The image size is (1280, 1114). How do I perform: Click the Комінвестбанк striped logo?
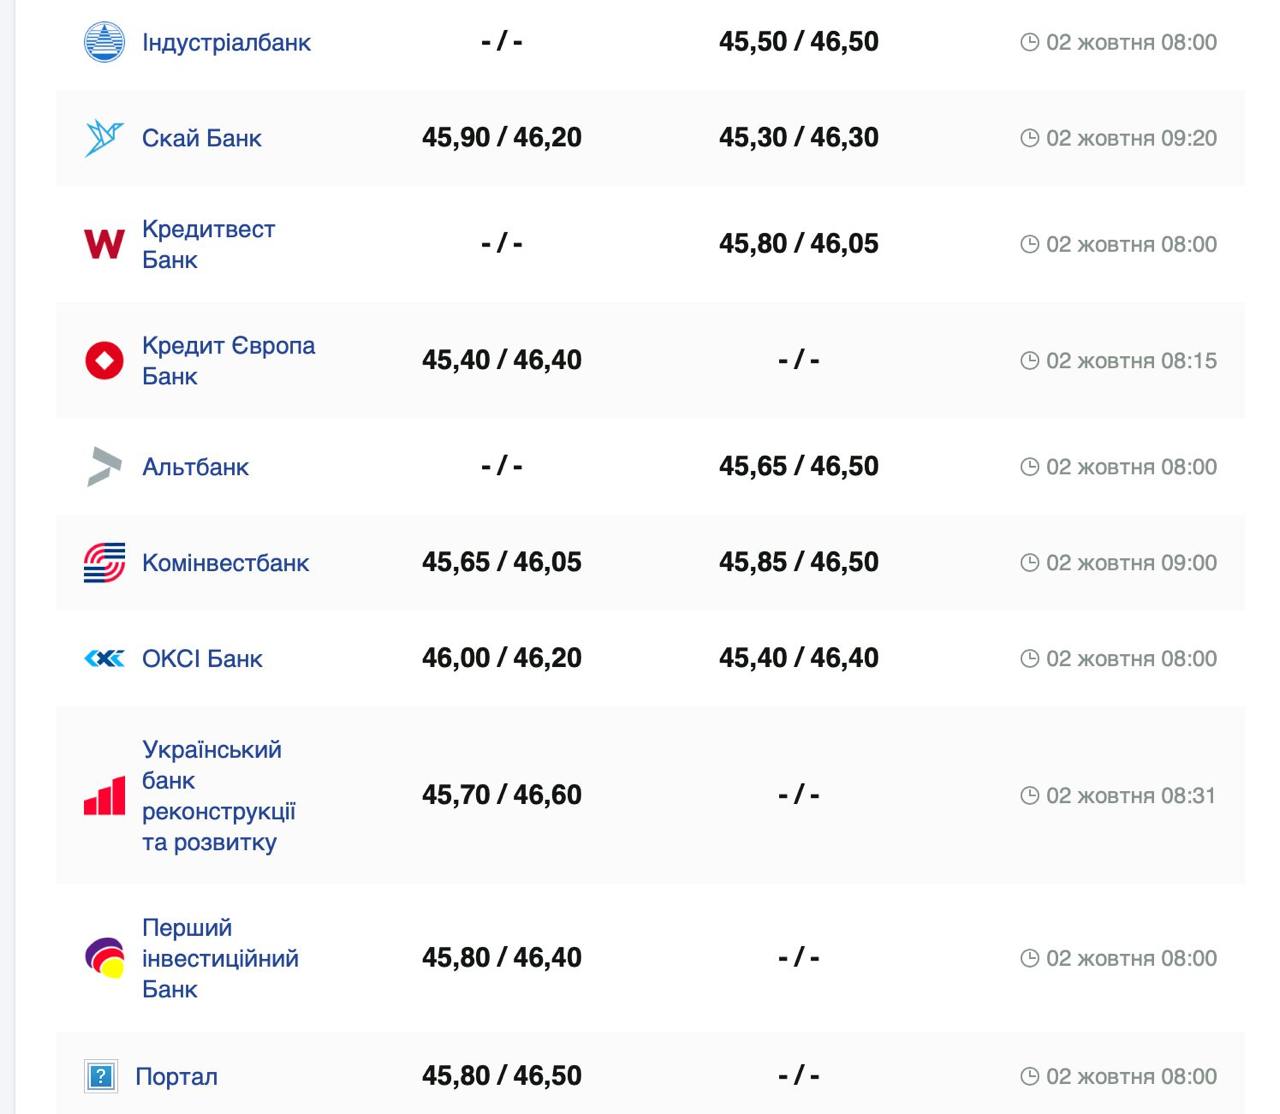(104, 563)
